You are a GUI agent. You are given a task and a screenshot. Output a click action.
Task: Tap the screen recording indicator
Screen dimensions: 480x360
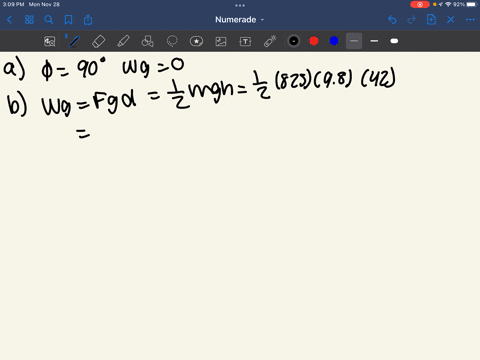tap(420, 4)
